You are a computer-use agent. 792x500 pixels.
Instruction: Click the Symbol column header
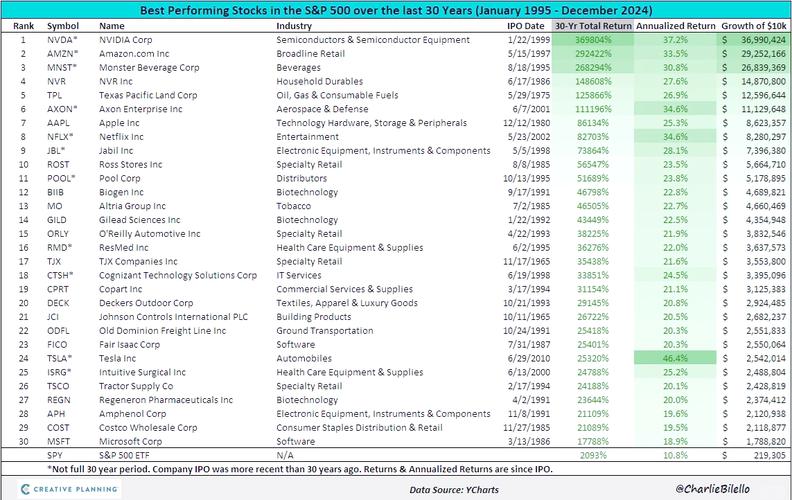tap(63, 26)
